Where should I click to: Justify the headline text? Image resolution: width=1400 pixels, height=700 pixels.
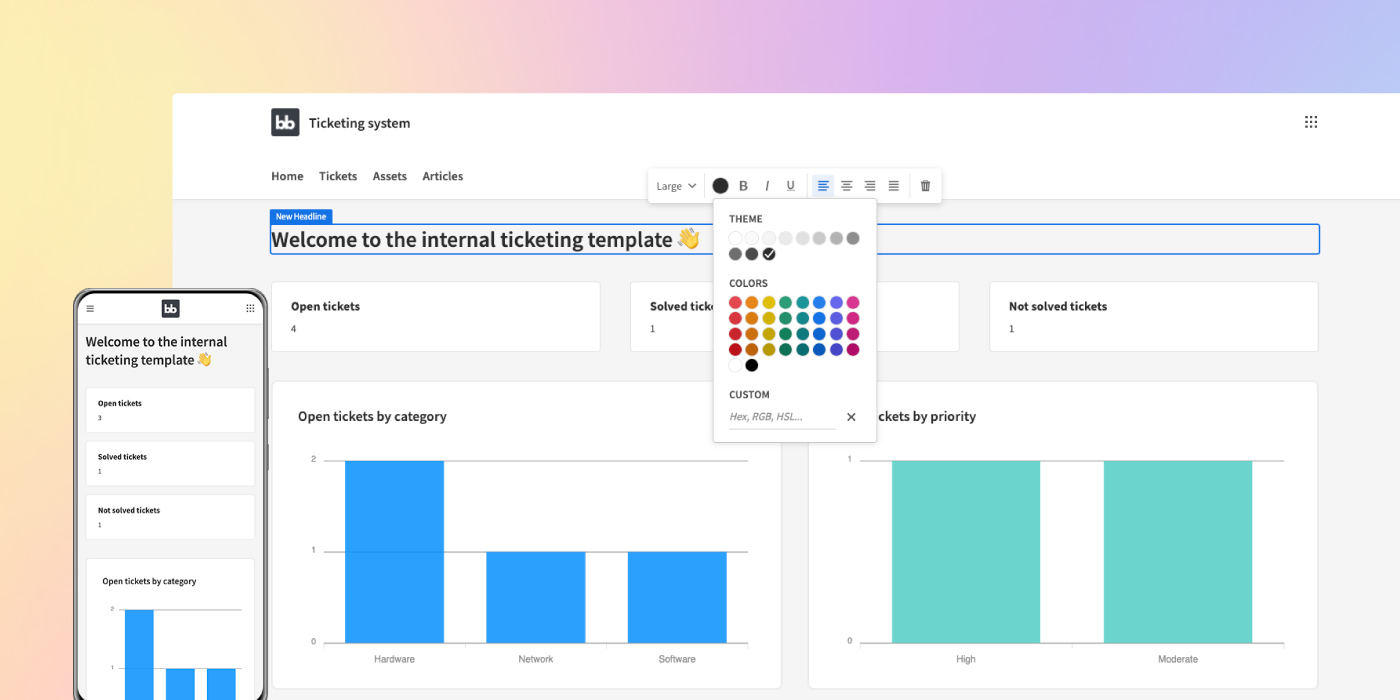894,186
